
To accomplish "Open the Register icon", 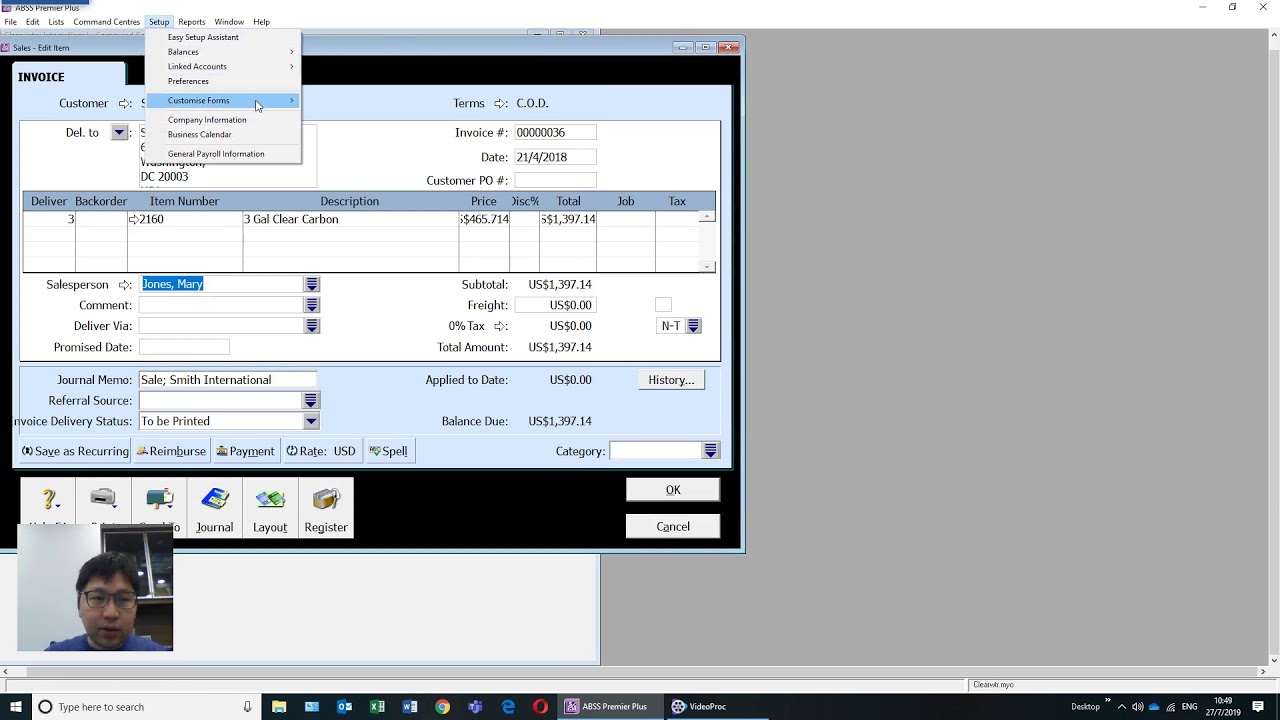I will pyautogui.click(x=326, y=510).
